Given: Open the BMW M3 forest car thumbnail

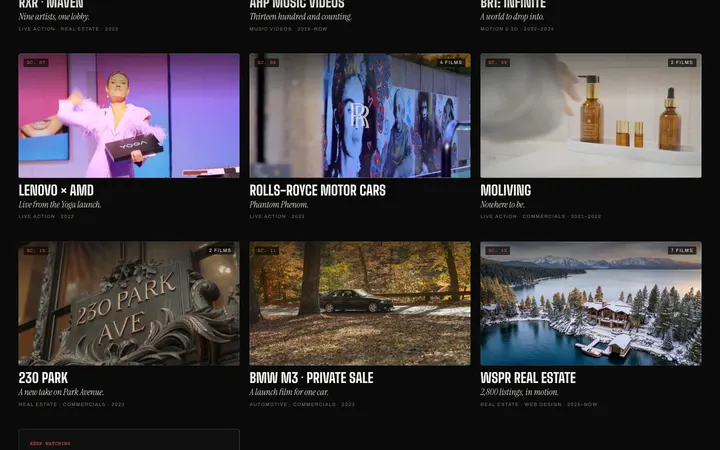Looking at the screenshot, I should 360,304.
